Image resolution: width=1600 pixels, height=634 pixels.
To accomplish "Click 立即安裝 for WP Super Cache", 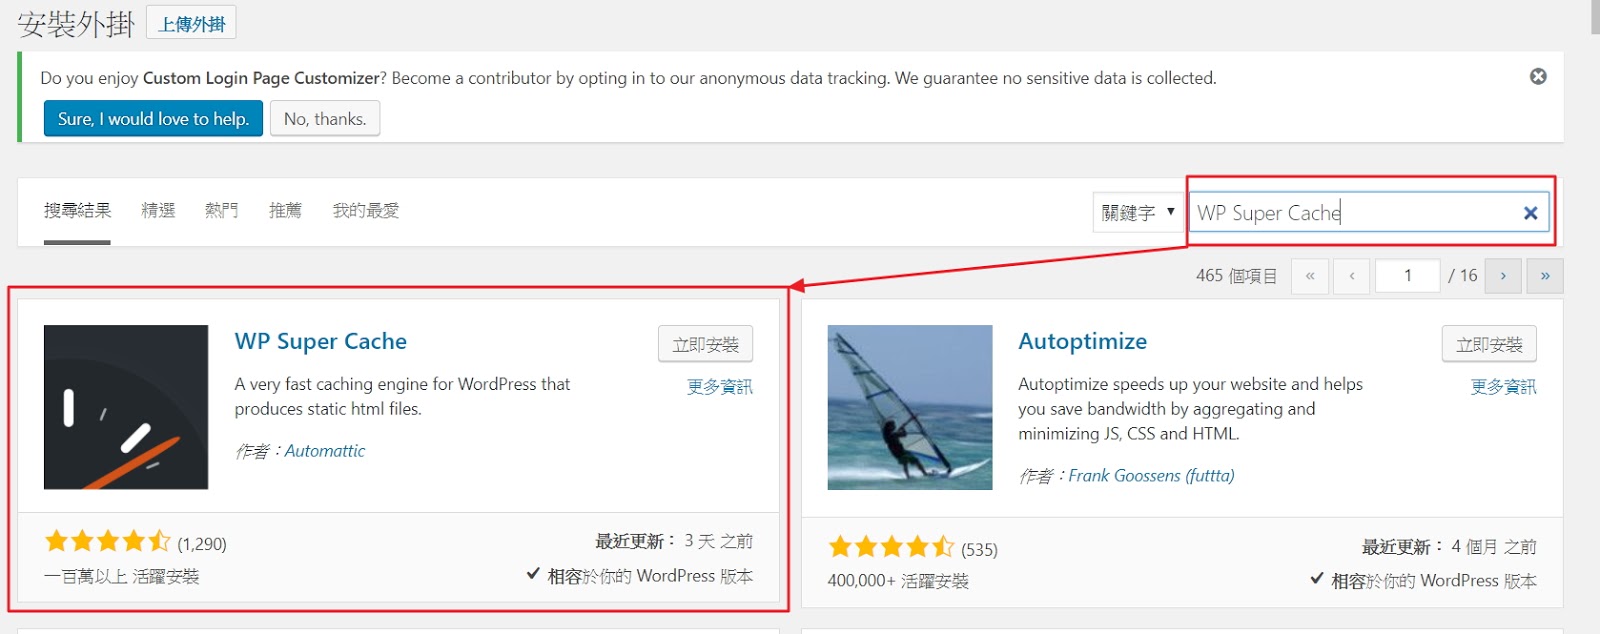I will tap(705, 344).
